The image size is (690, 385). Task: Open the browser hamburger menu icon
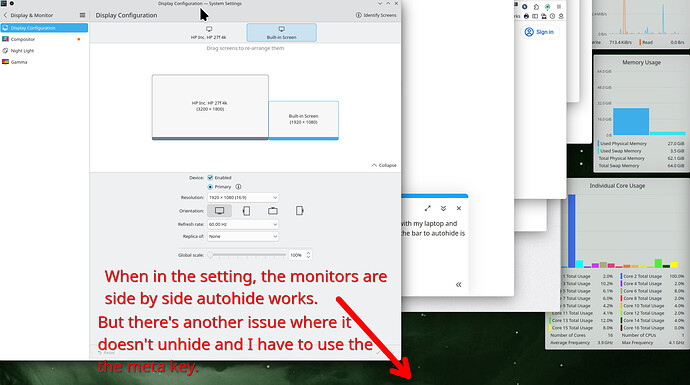coord(559,7)
